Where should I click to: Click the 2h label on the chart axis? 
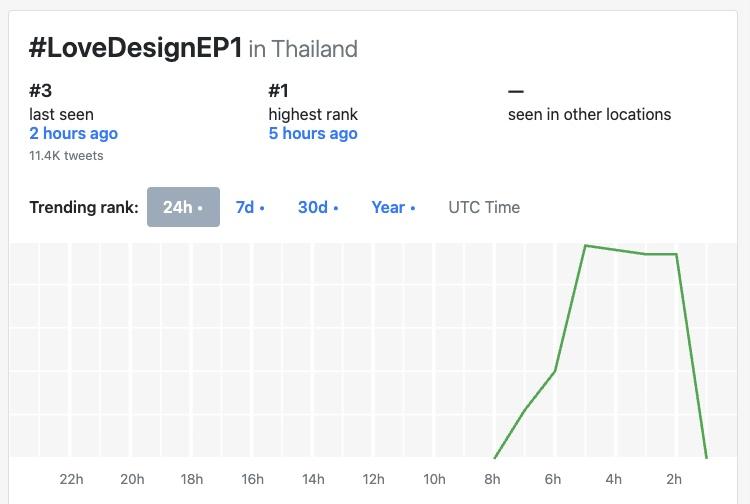[674, 479]
